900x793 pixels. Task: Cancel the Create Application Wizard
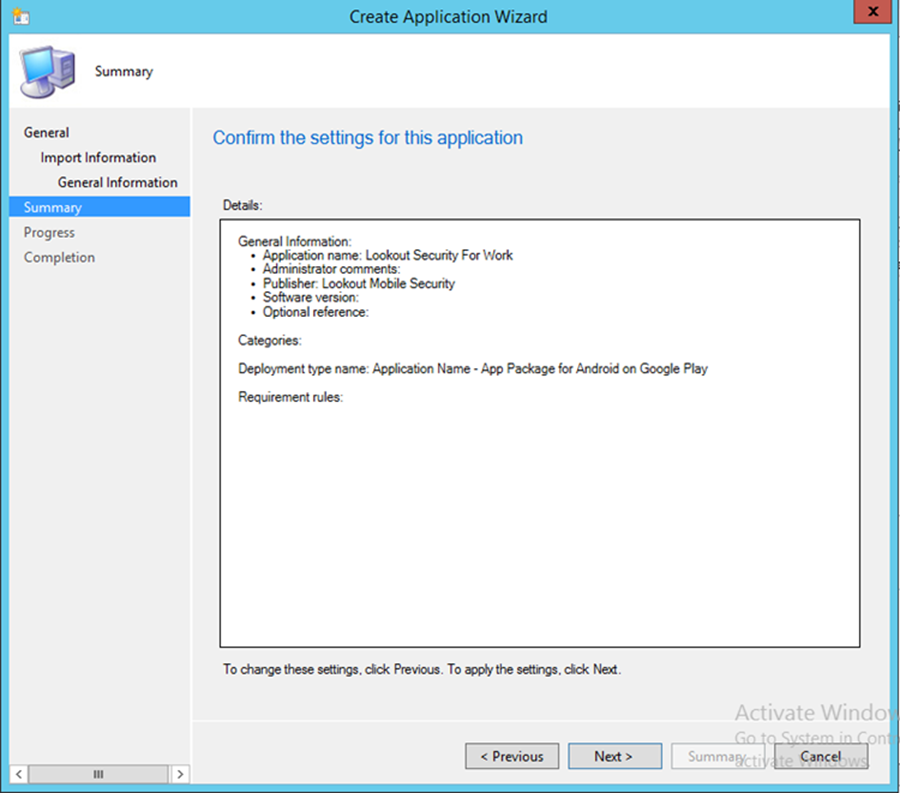pos(821,756)
